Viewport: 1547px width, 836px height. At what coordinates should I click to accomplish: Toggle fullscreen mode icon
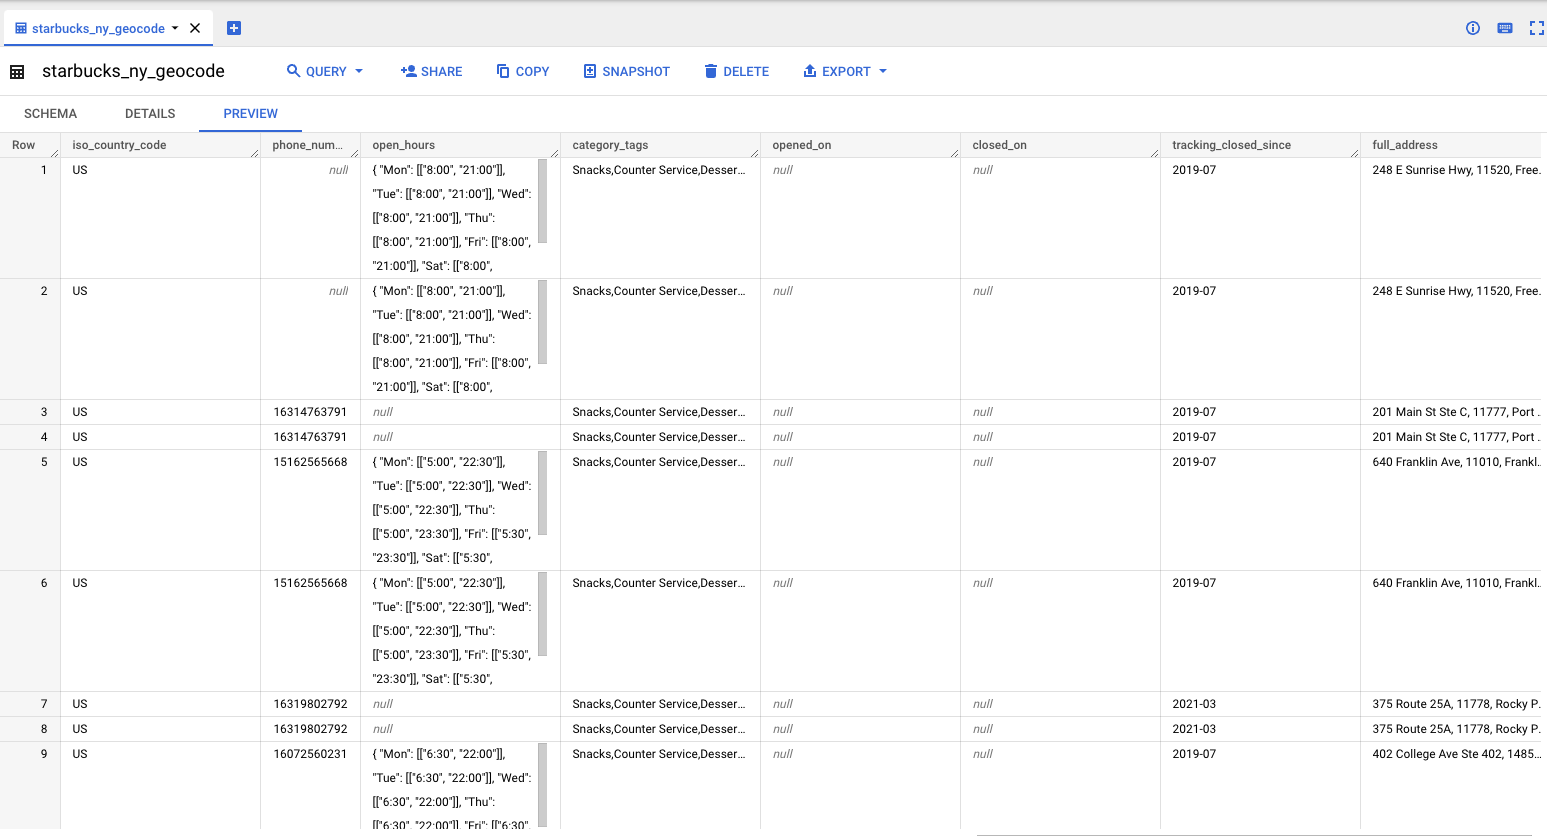[1536, 28]
